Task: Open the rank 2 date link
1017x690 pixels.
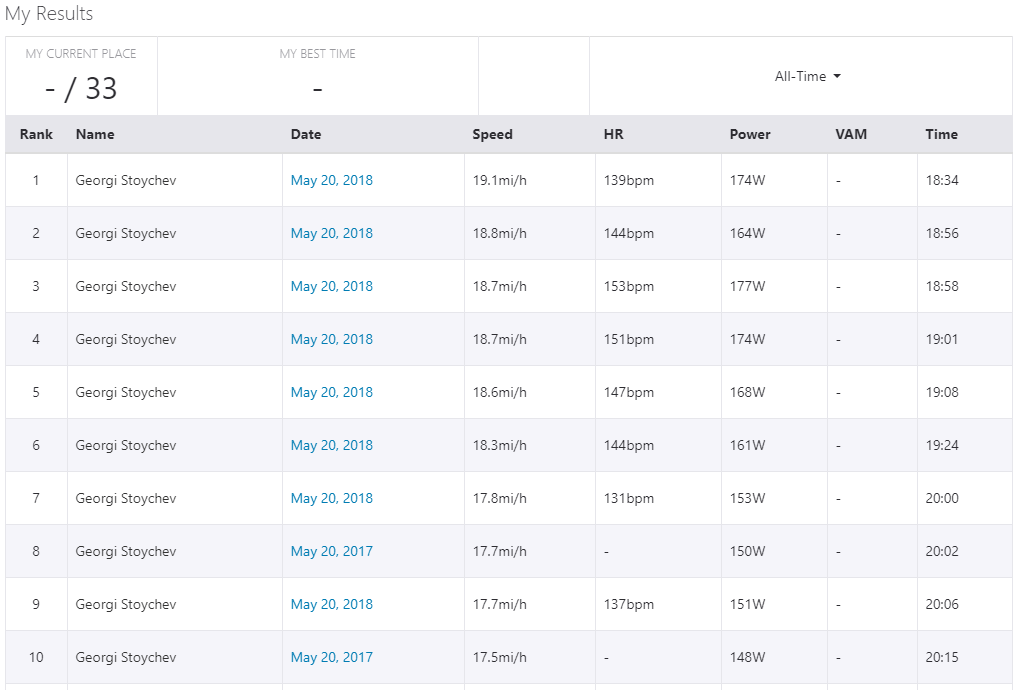Action: [331, 234]
